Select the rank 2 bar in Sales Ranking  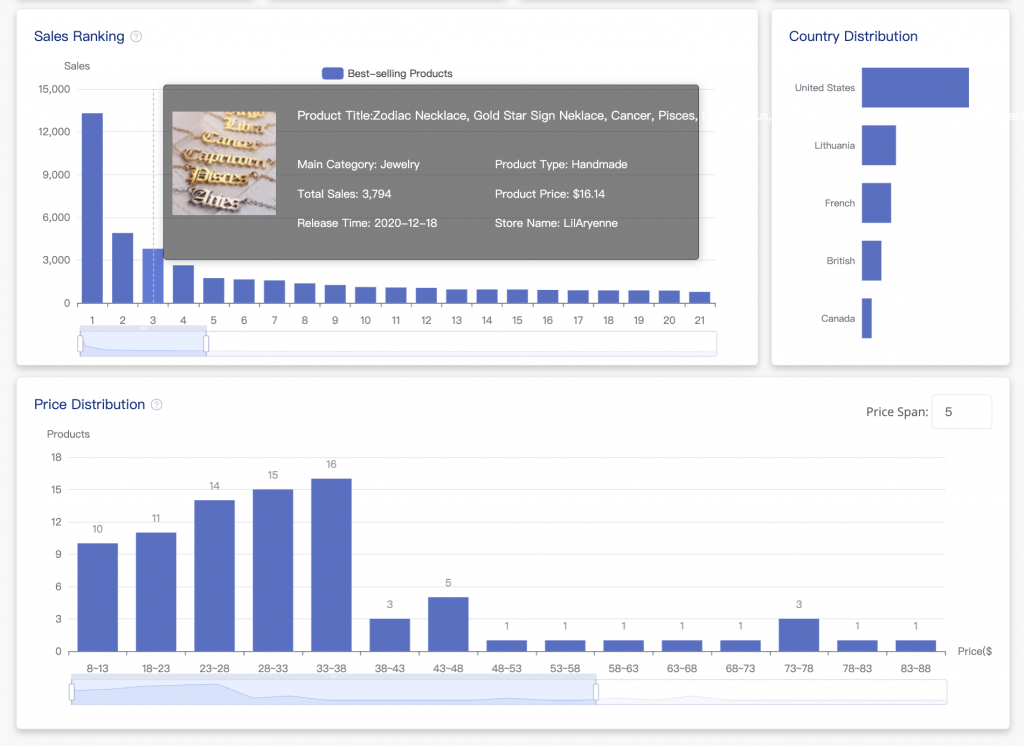(x=122, y=268)
